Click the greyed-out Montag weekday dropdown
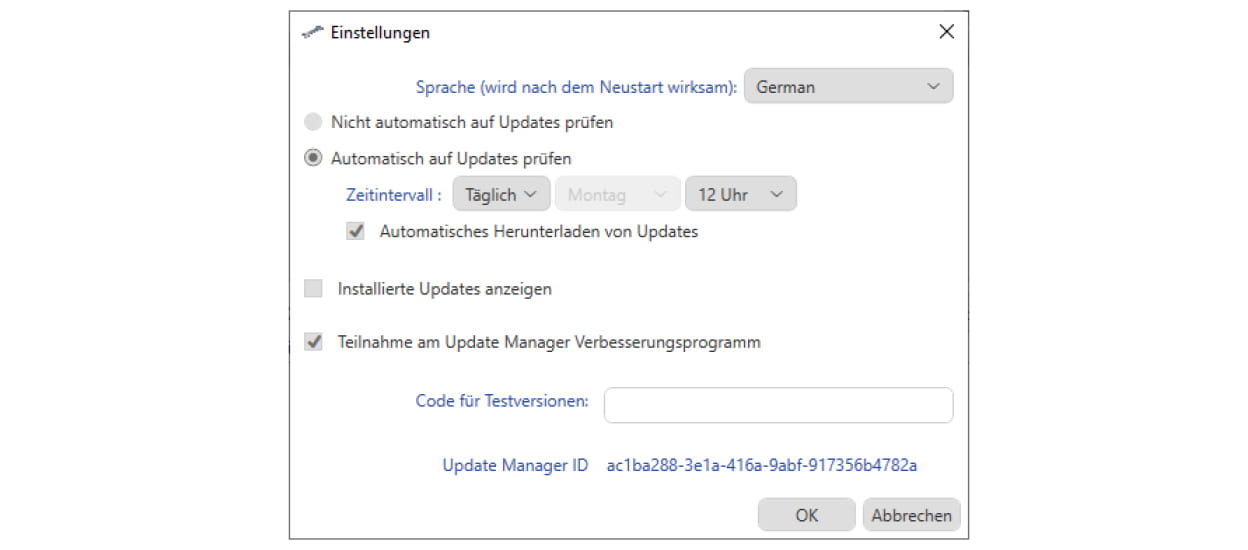1248x550 pixels. (616, 195)
